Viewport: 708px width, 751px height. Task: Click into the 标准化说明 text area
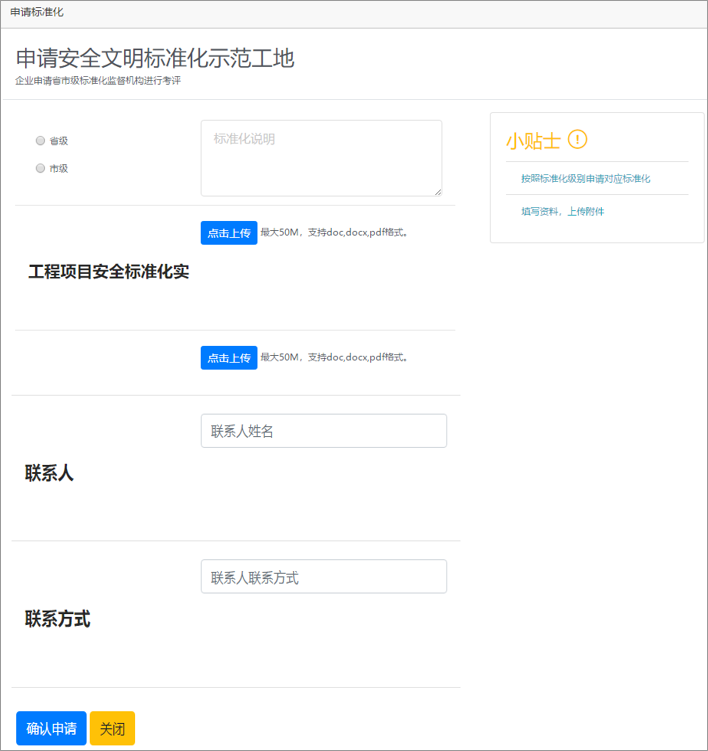pos(321,158)
